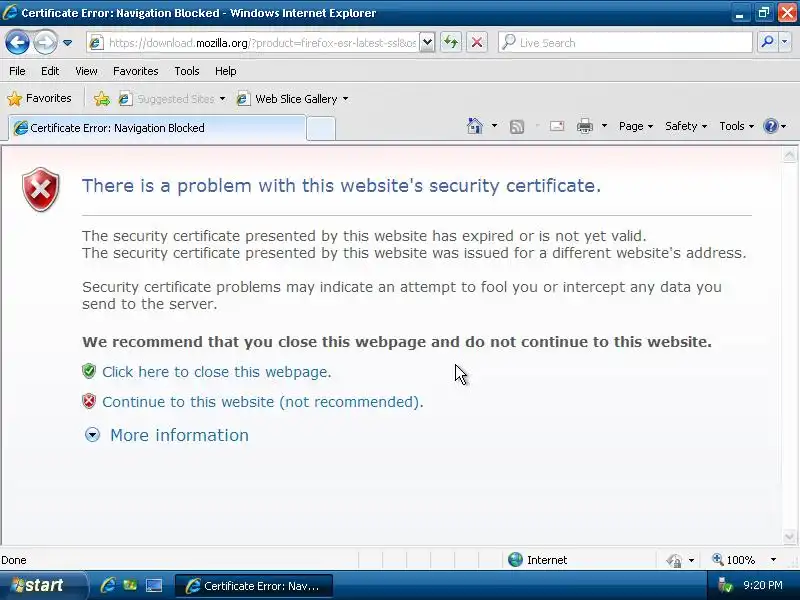This screenshot has width=800, height=600.
Task: Click the green shield icon beside close link
Action: pyautogui.click(x=89, y=371)
